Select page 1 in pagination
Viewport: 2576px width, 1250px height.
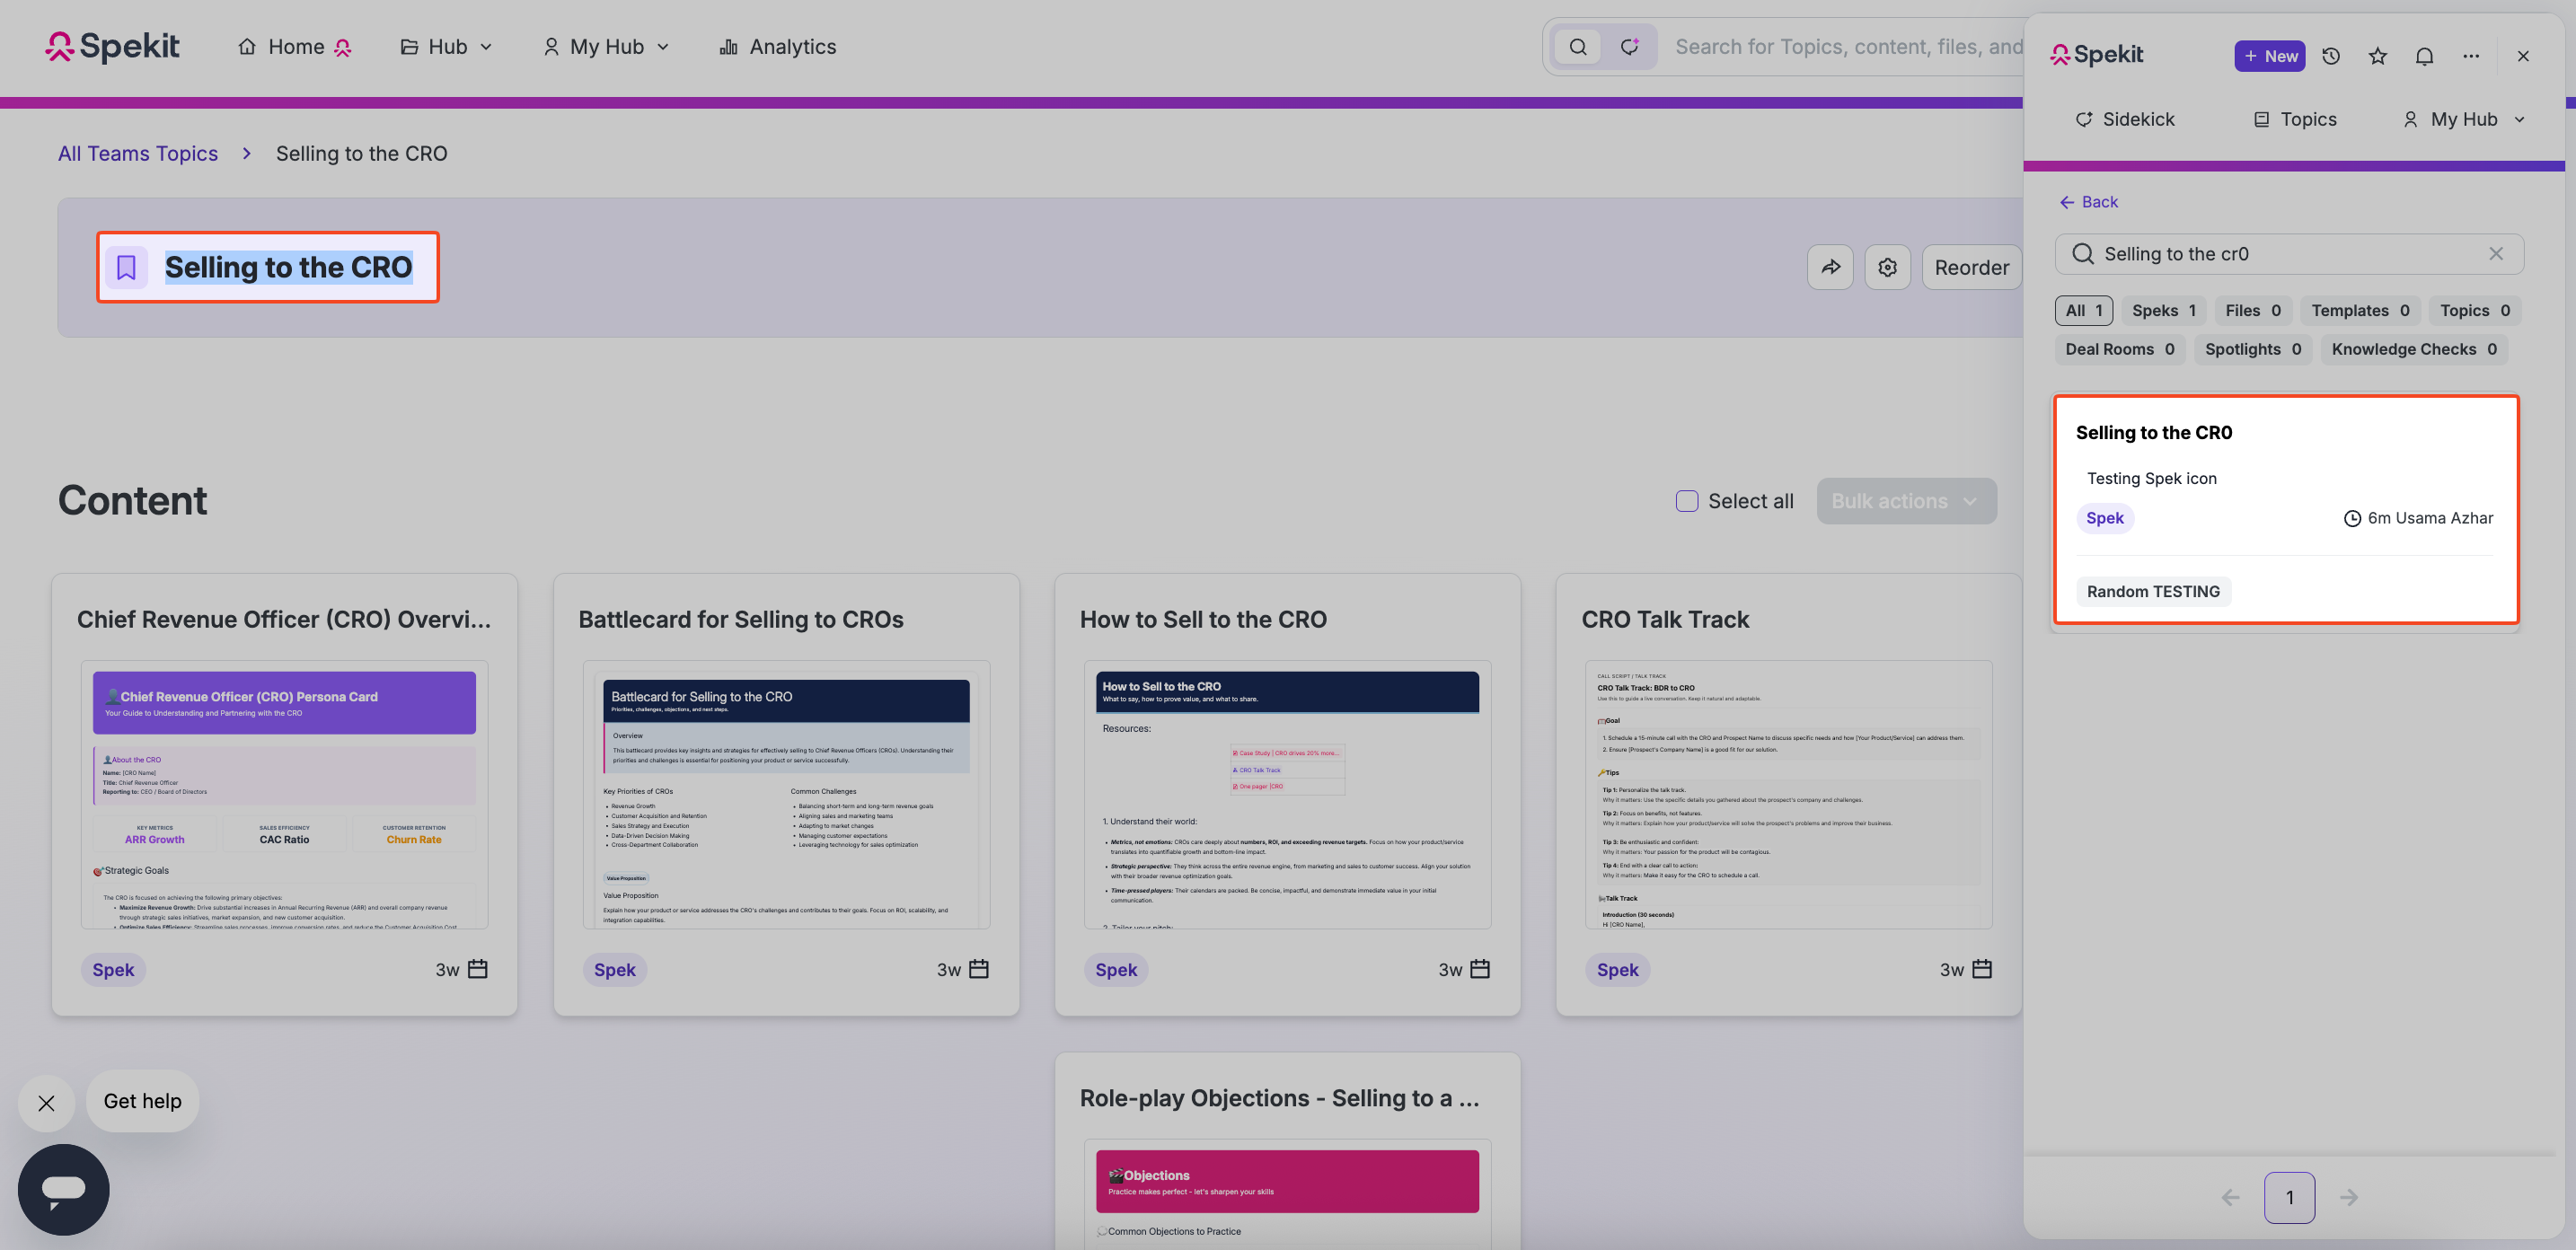click(2289, 1197)
